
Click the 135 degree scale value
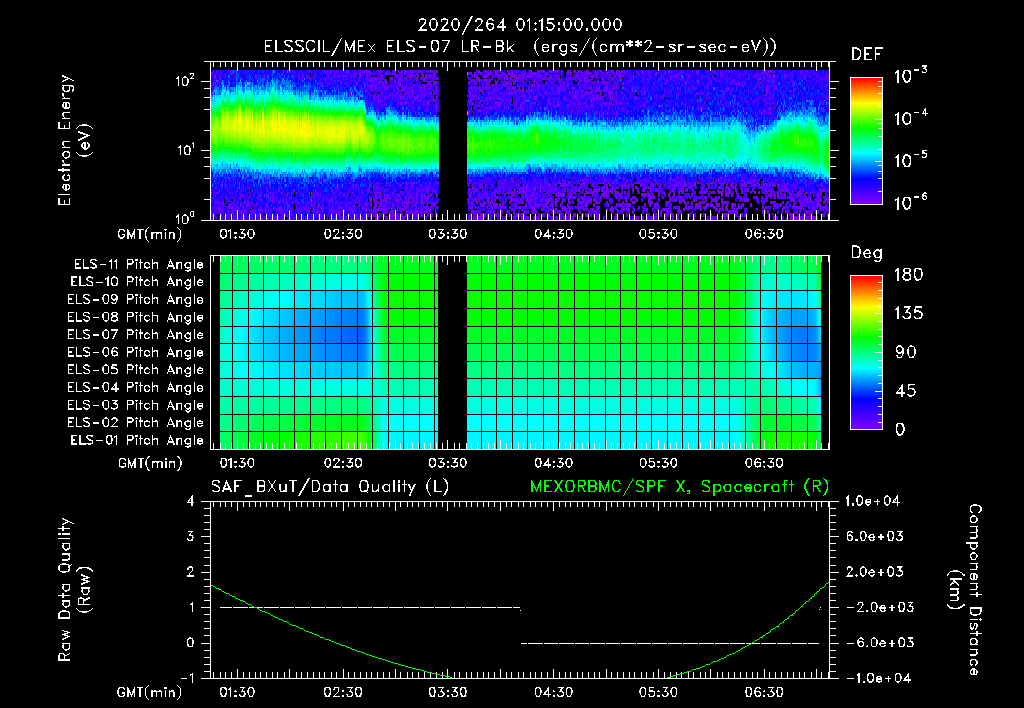pyautogui.click(x=909, y=313)
